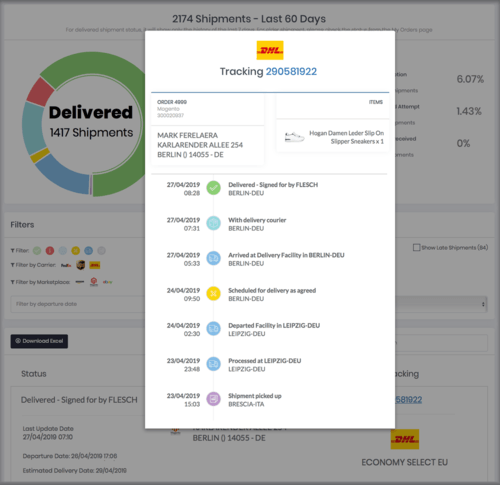
Task: Click '1.43%' statistic value
Action: (469, 111)
